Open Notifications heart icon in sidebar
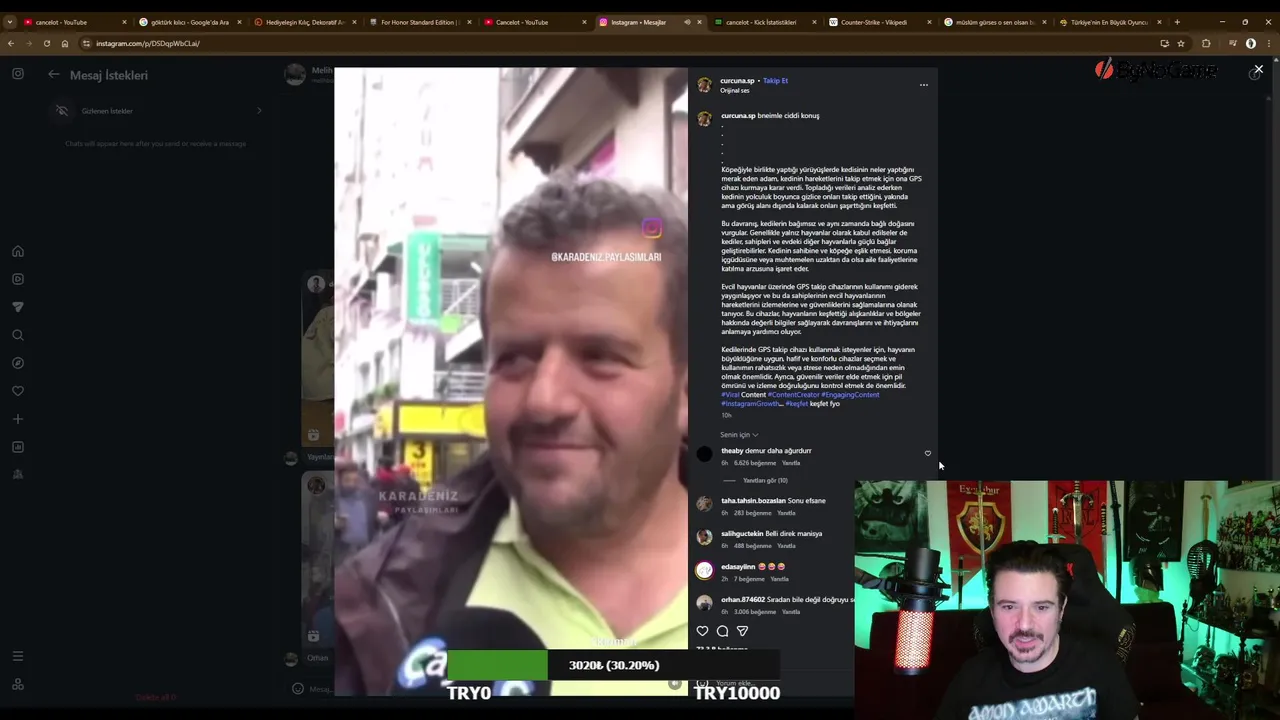Screen dimensions: 1280x720 (18, 391)
